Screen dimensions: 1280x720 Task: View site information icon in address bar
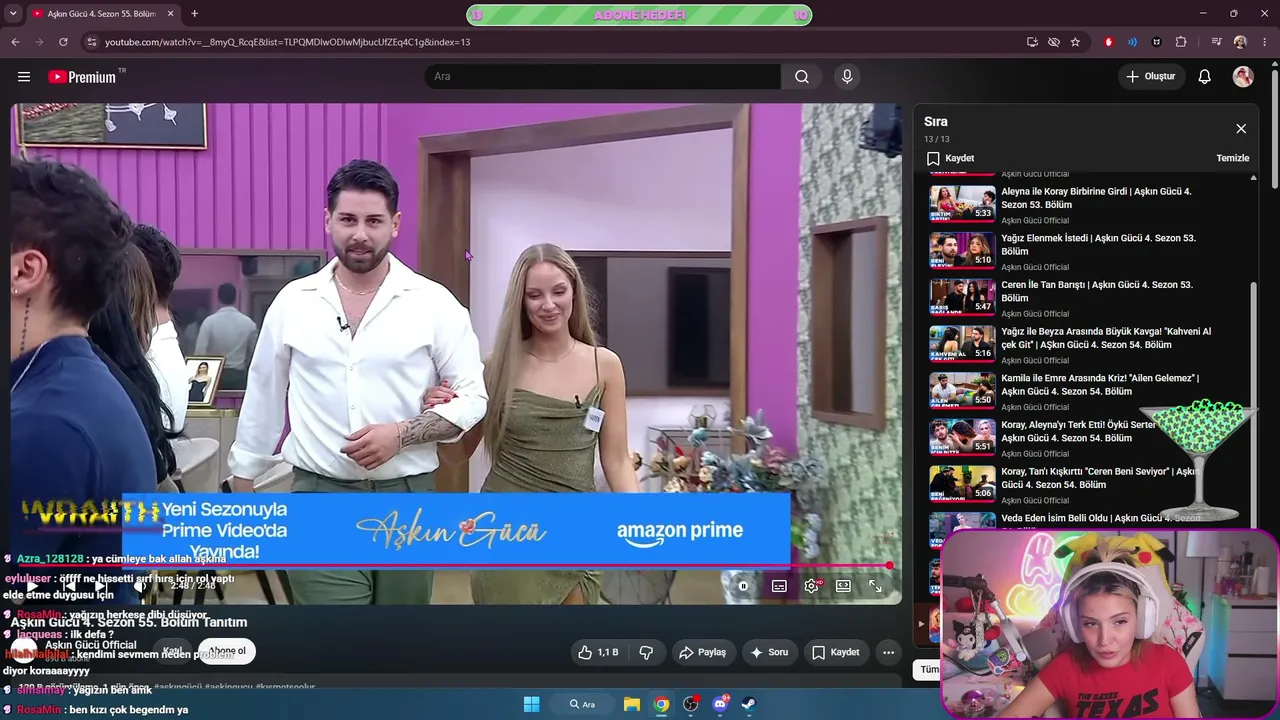(91, 42)
